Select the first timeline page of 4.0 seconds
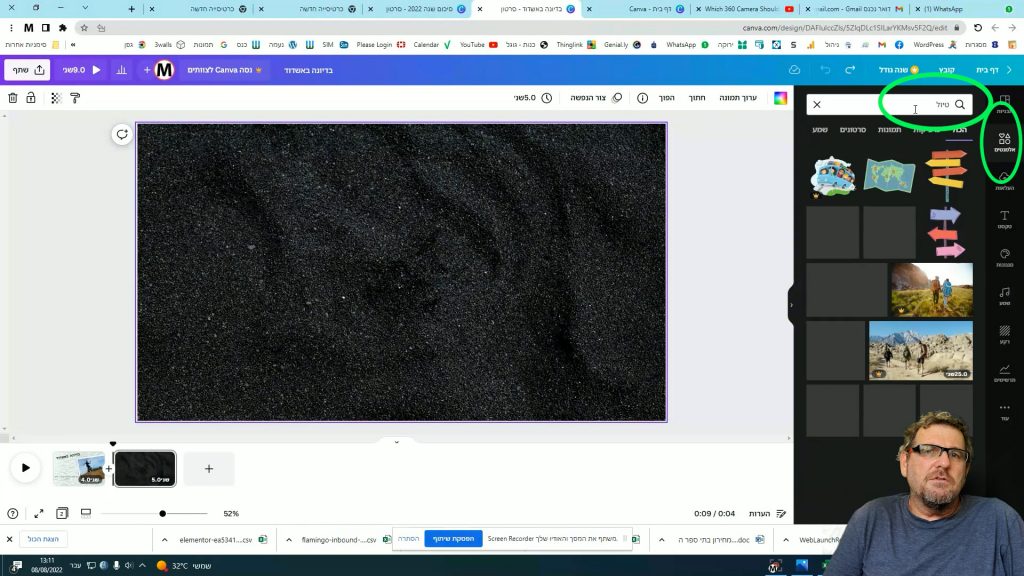The height and width of the screenshot is (576, 1024). tap(78, 468)
